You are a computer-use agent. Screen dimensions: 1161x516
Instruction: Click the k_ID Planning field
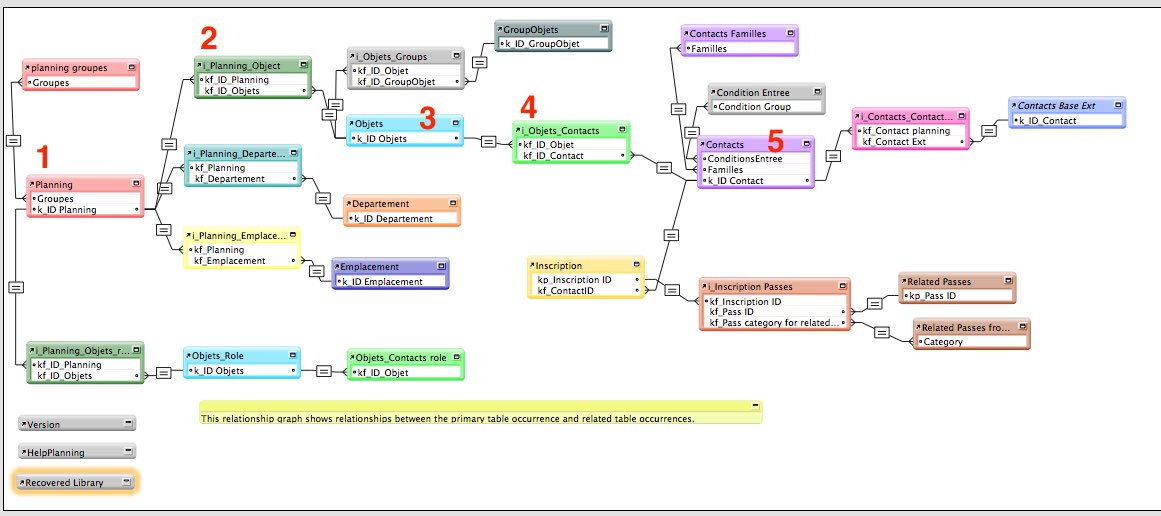(85, 210)
